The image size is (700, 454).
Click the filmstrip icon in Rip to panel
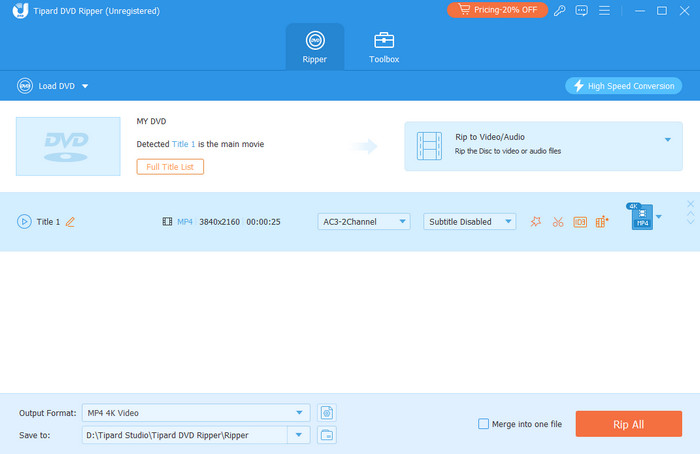point(429,146)
